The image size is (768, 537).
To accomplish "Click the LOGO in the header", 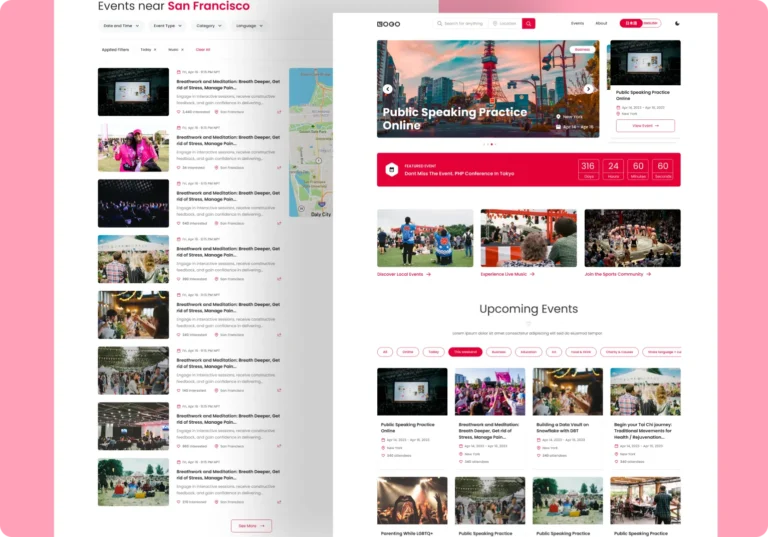I will click(x=388, y=23).
